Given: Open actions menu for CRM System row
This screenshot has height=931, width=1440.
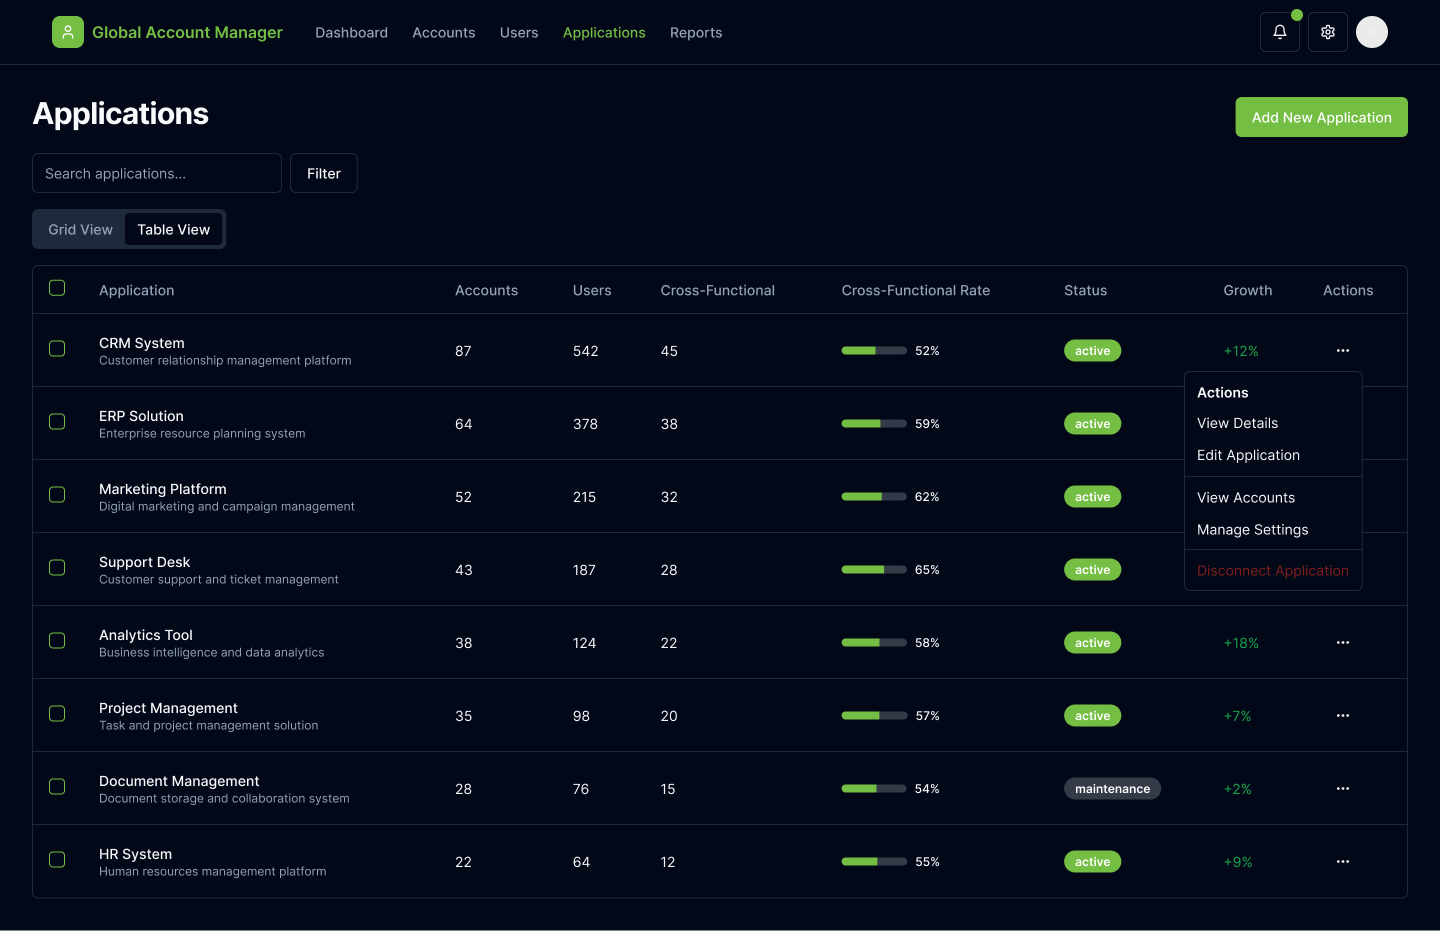Looking at the screenshot, I should pos(1343,351).
